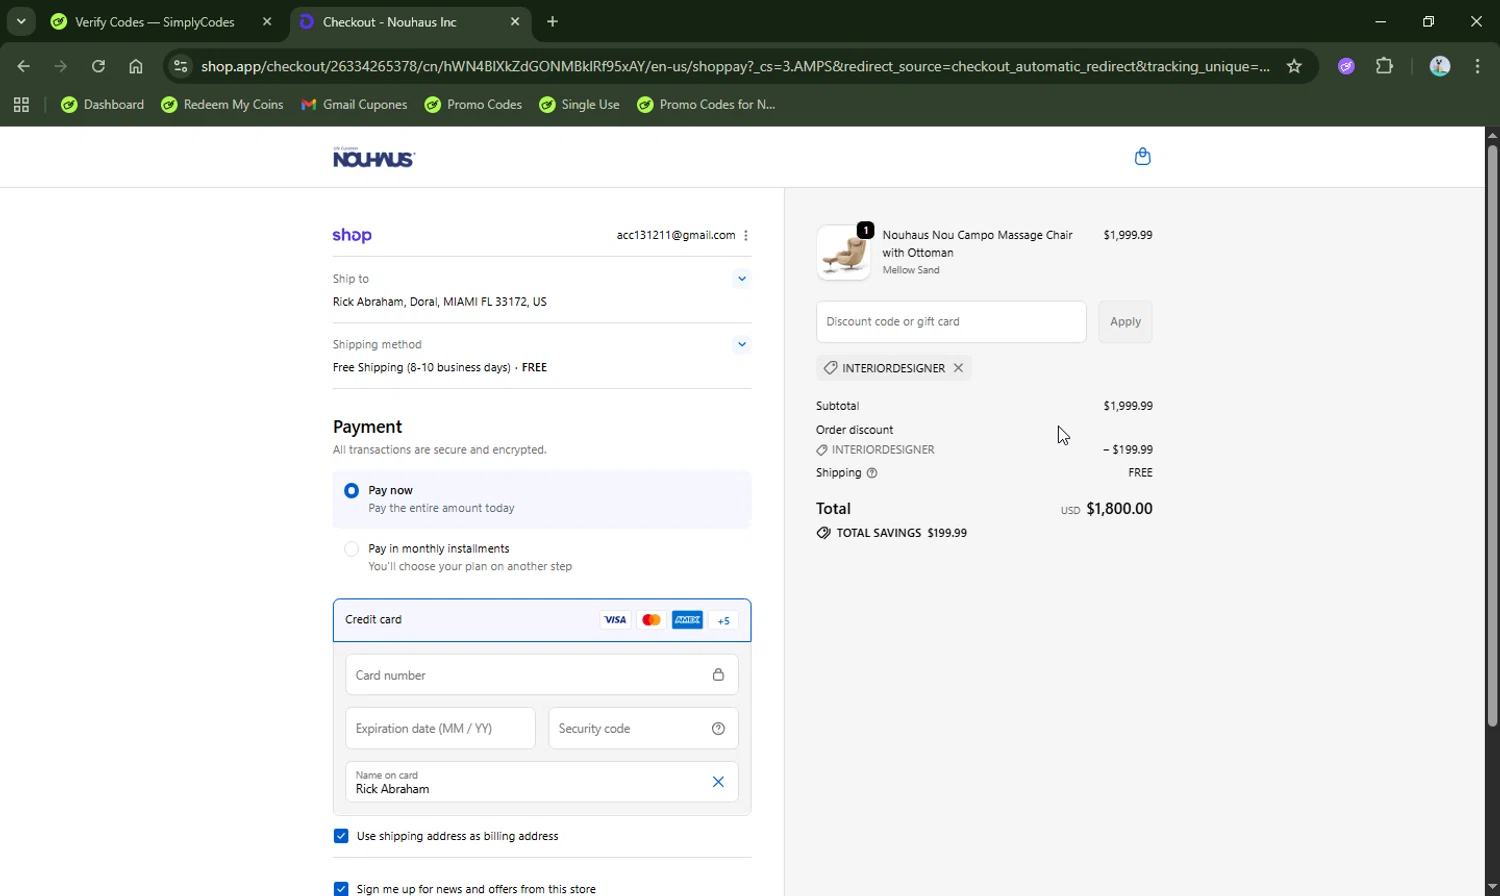Open the browser home page
The image size is (1500, 896).
coord(136,66)
